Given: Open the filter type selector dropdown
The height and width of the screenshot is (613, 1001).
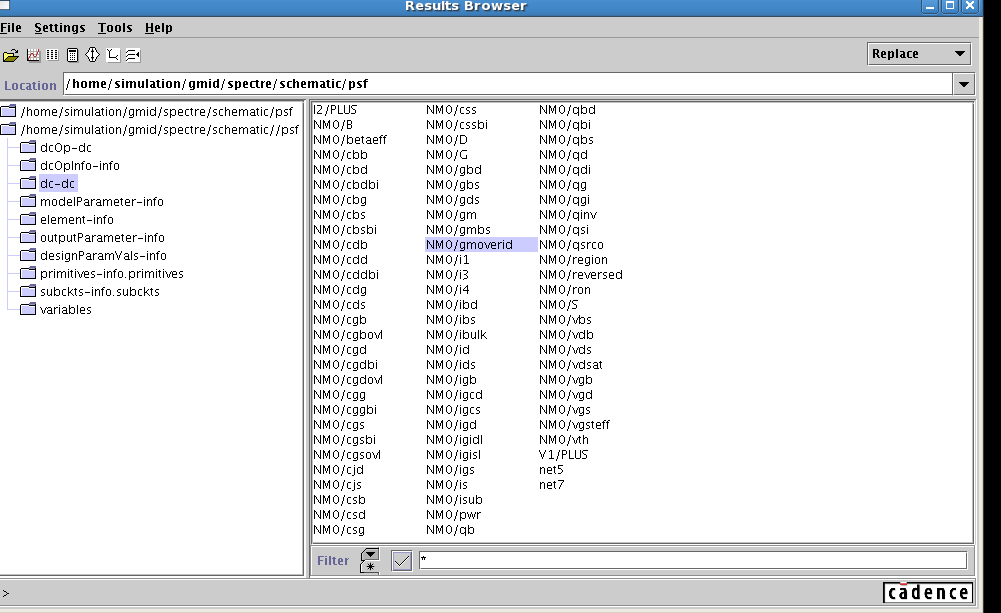Looking at the screenshot, I should (x=370, y=560).
